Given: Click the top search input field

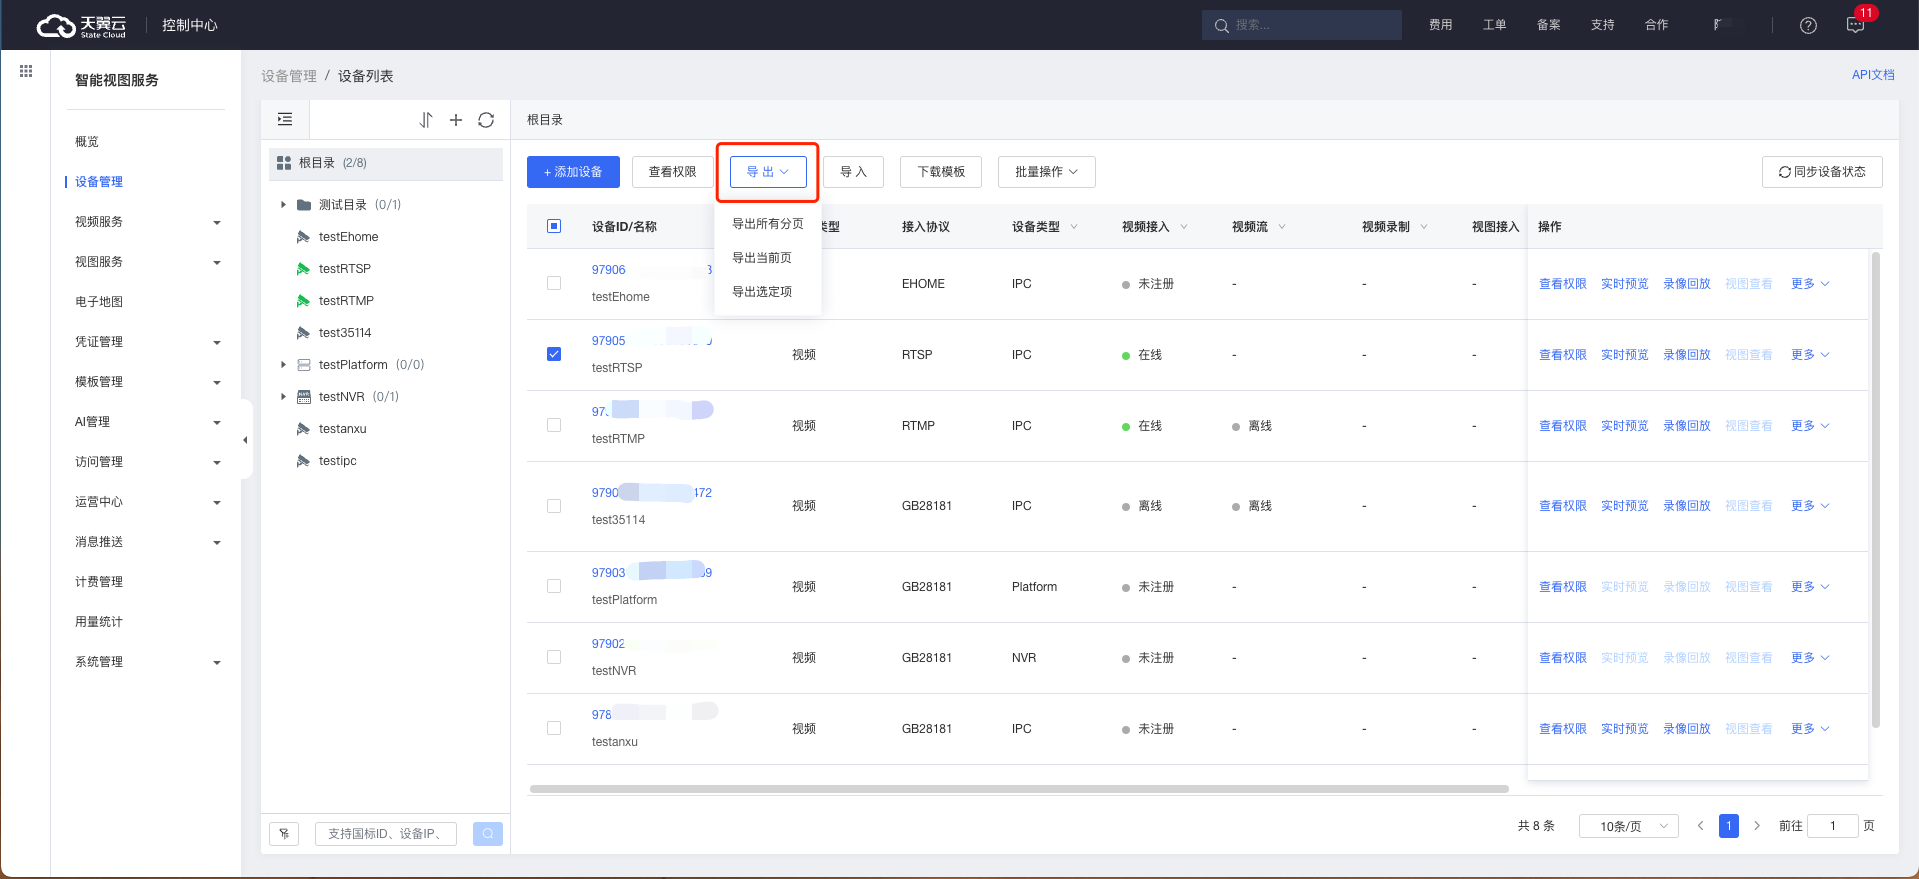Looking at the screenshot, I should point(1302,25).
